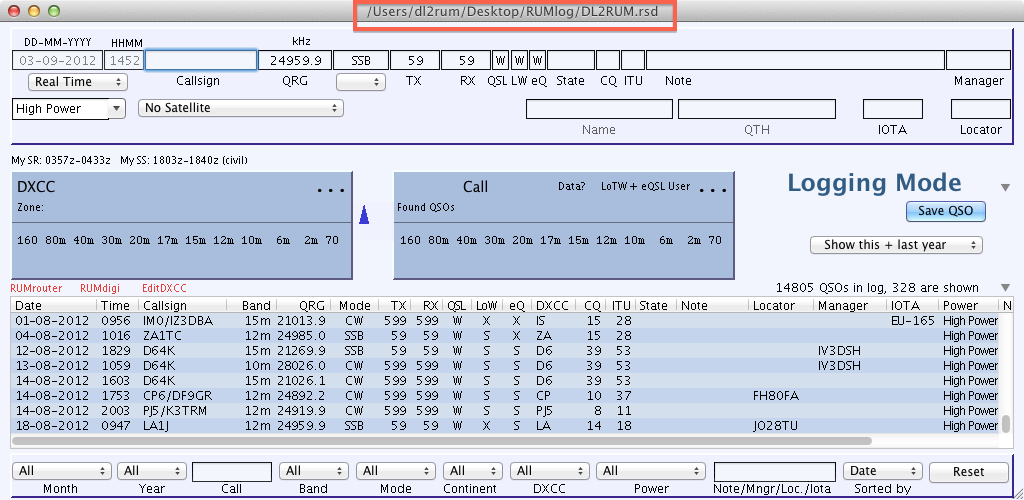
Task: Click the Name input field
Action: tap(599, 109)
